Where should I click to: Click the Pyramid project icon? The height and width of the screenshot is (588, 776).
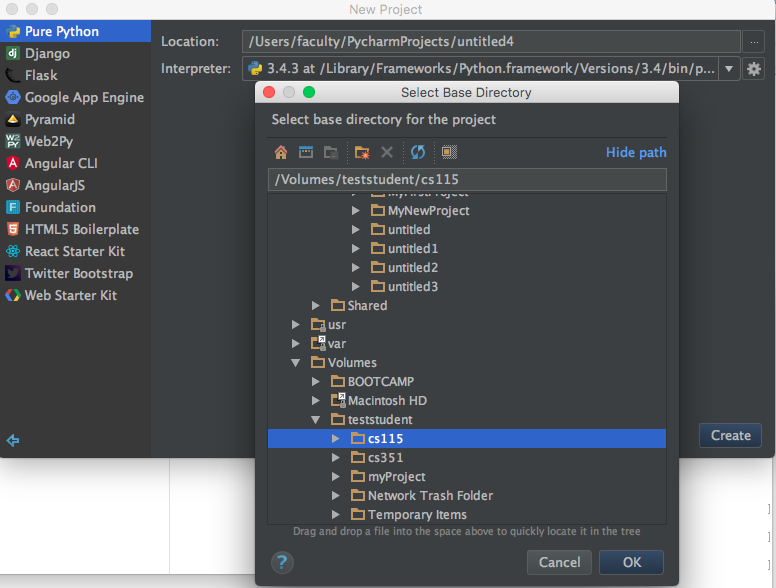pos(12,119)
